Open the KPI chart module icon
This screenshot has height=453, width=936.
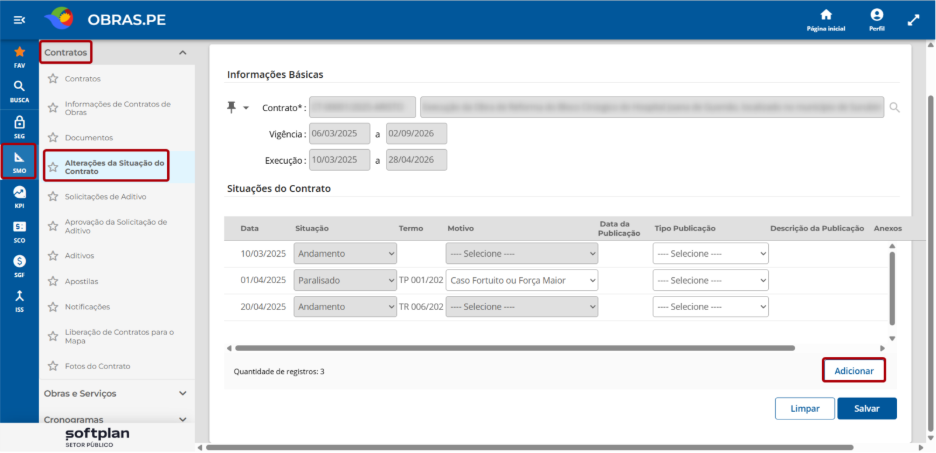(x=19, y=192)
